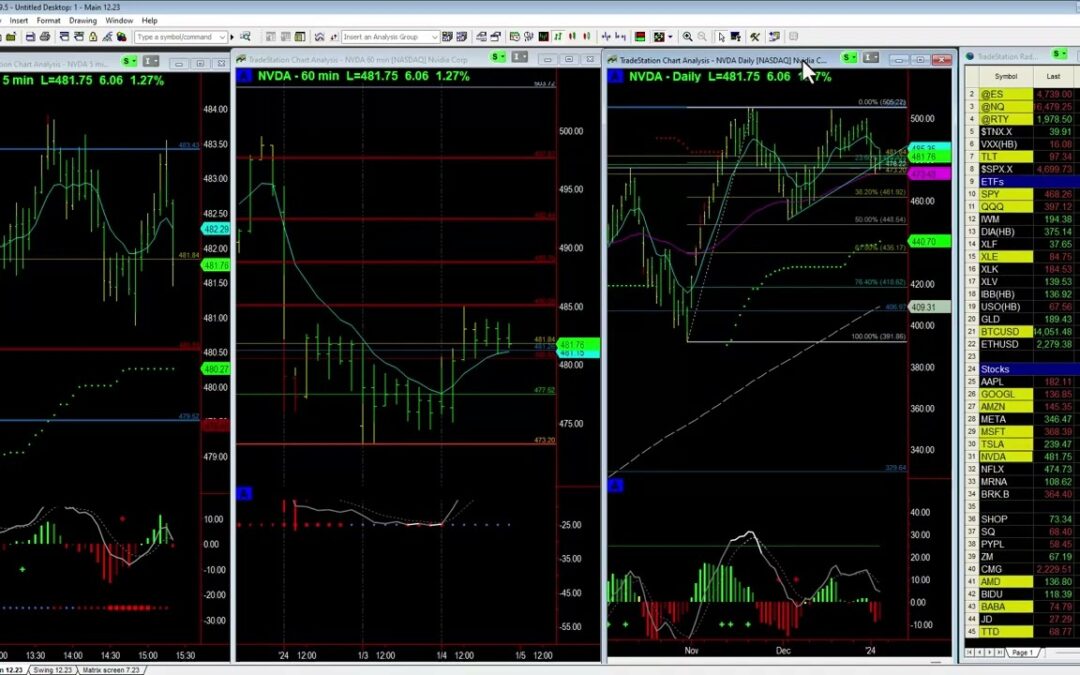Switch to the Matrix screen 7.23 tab
Viewport: 1080px width, 675px height.
[x=111, y=669]
